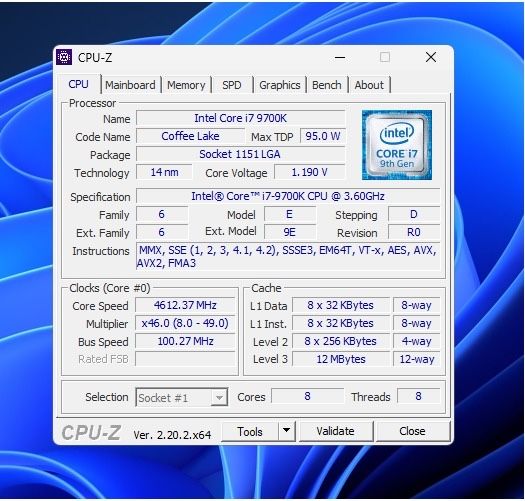Image resolution: width=525 pixels, height=501 pixels.
Task: Click the Validate button
Action: point(335,431)
